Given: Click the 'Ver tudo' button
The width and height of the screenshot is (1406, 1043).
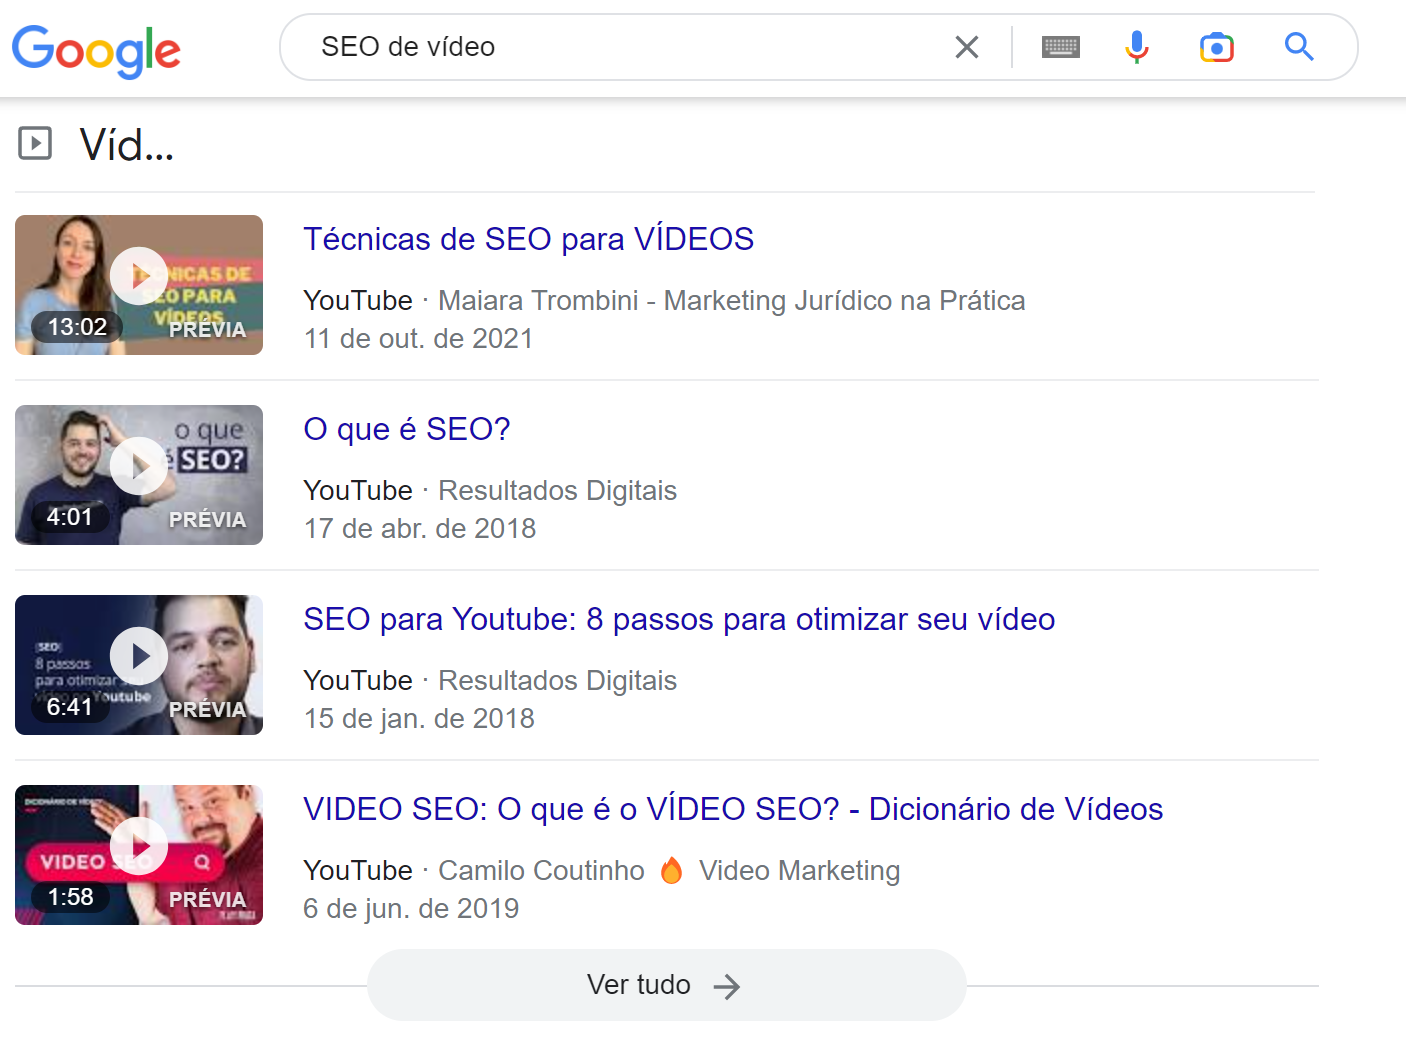Looking at the screenshot, I should (666, 985).
